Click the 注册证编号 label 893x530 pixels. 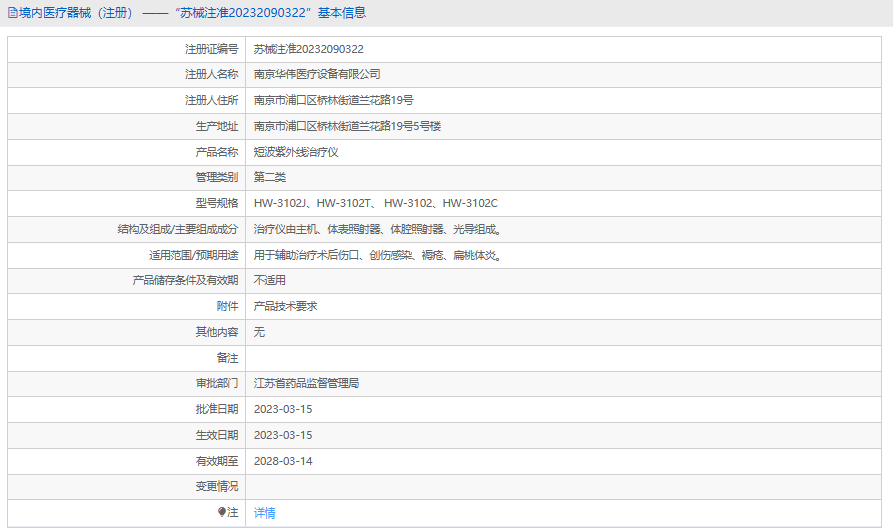(211, 49)
